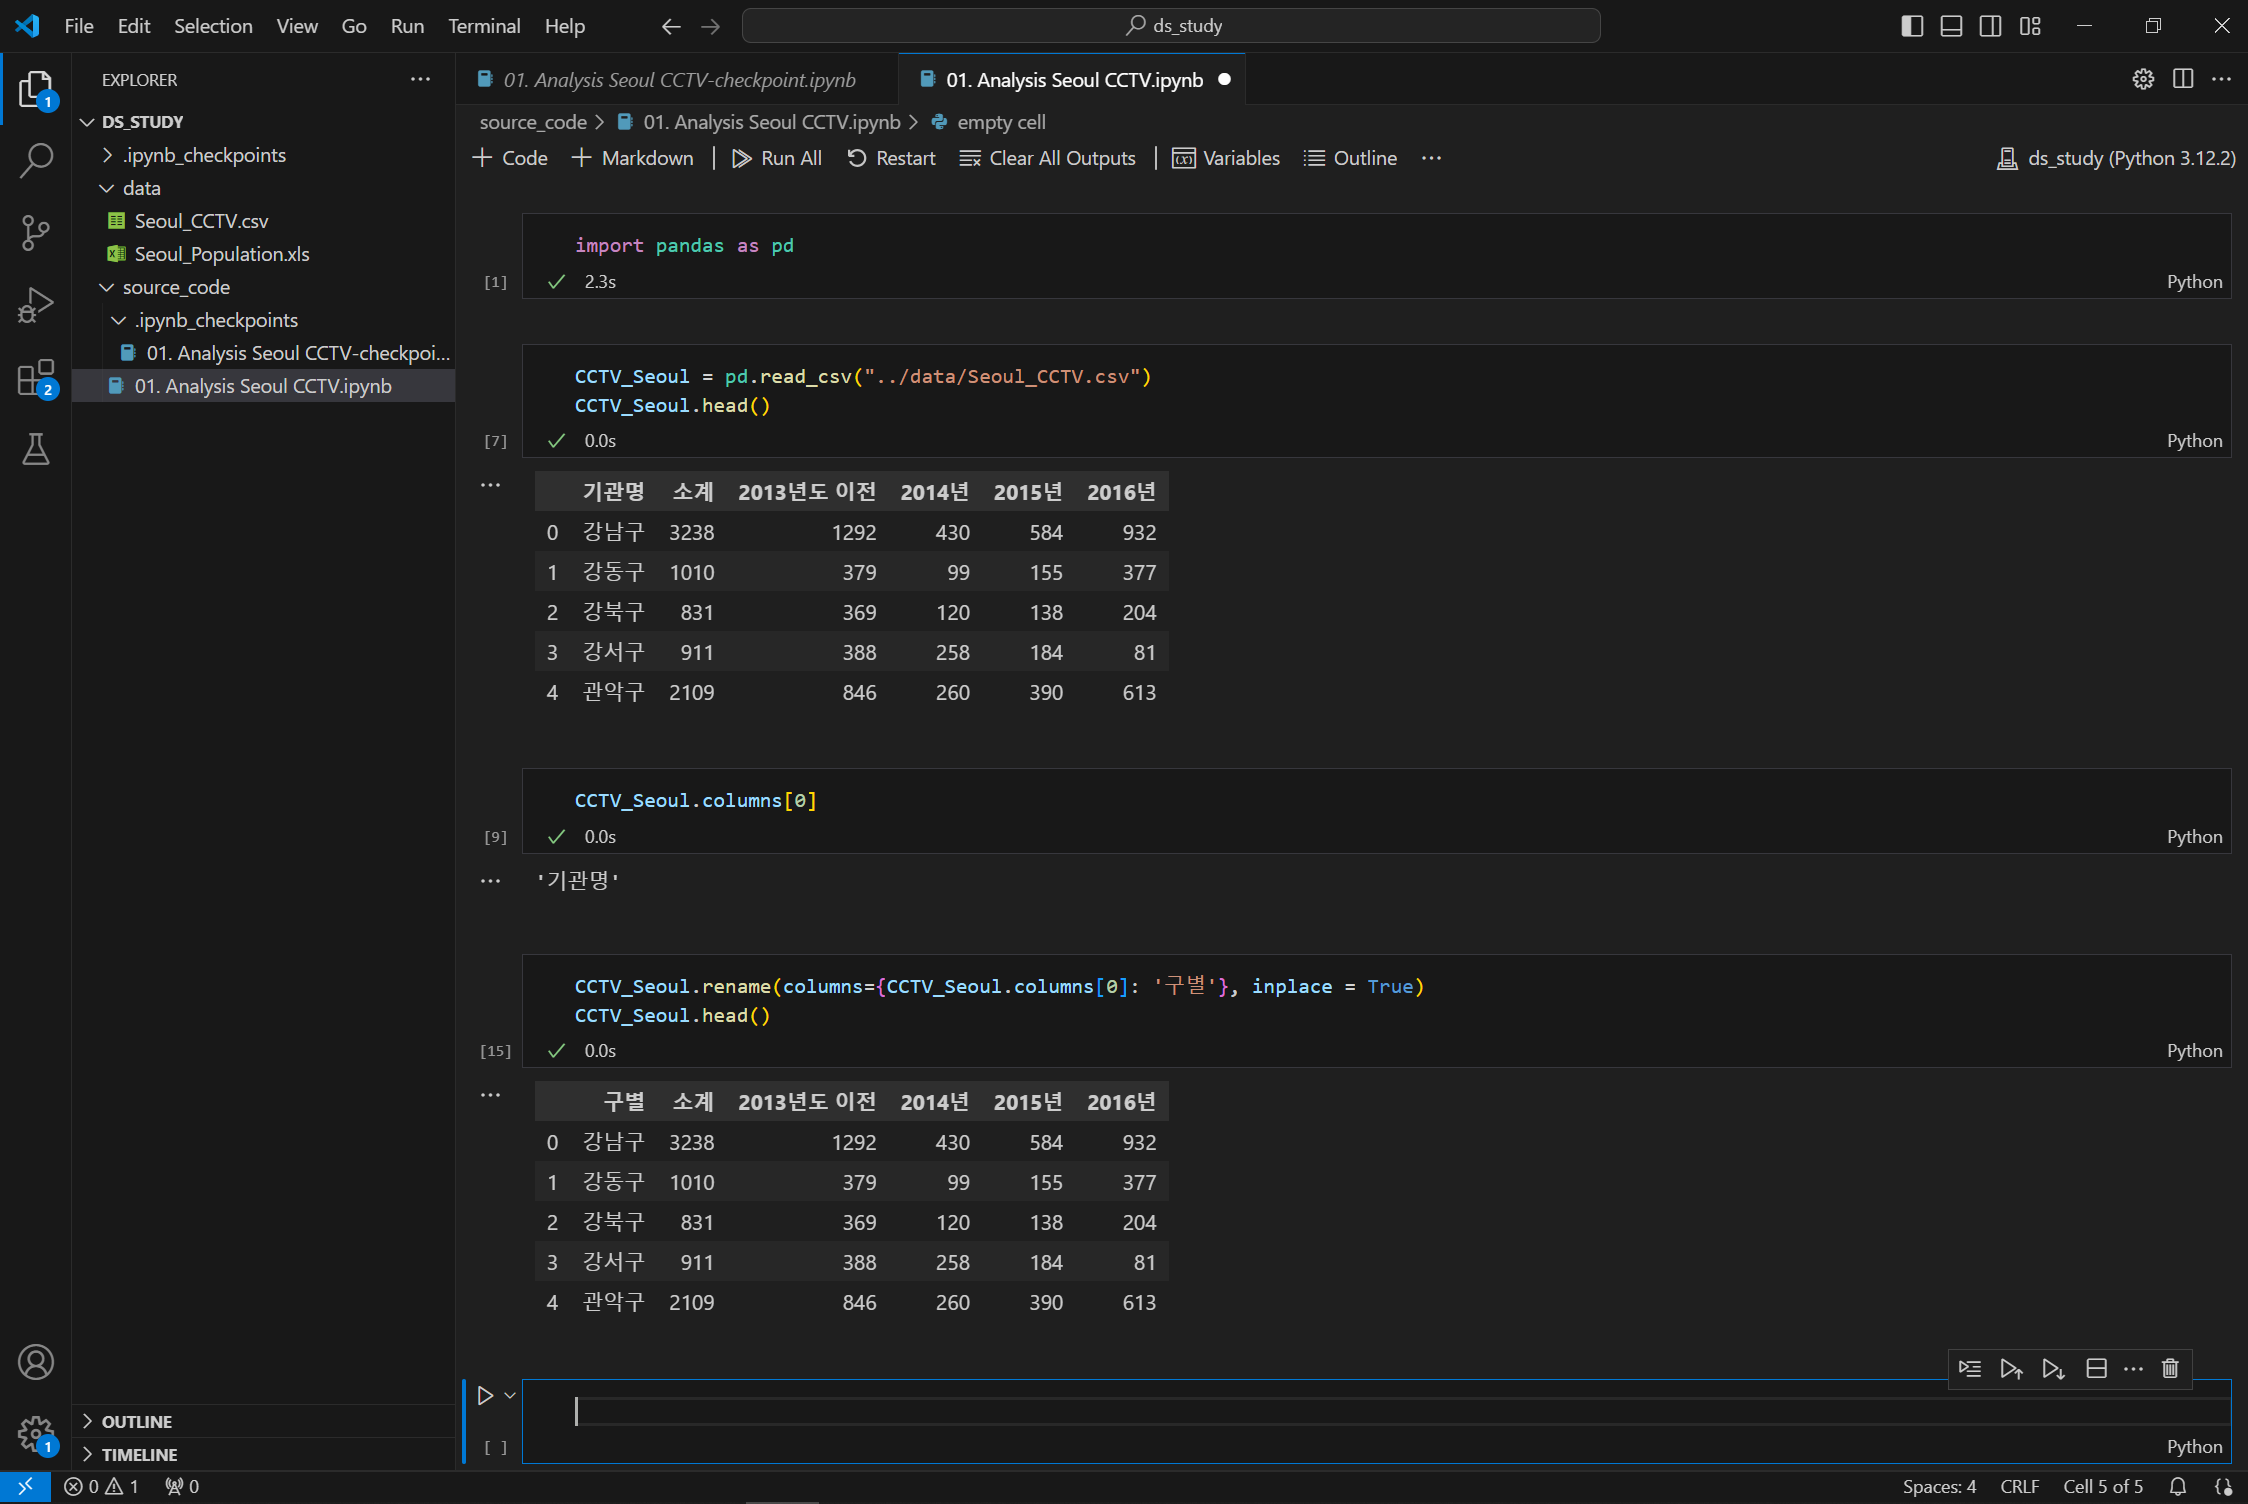Image resolution: width=2248 pixels, height=1504 pixels.
Task: Switch to 01. Analysis Seoul CCTV.ipynb tab
Action: 1072,80
